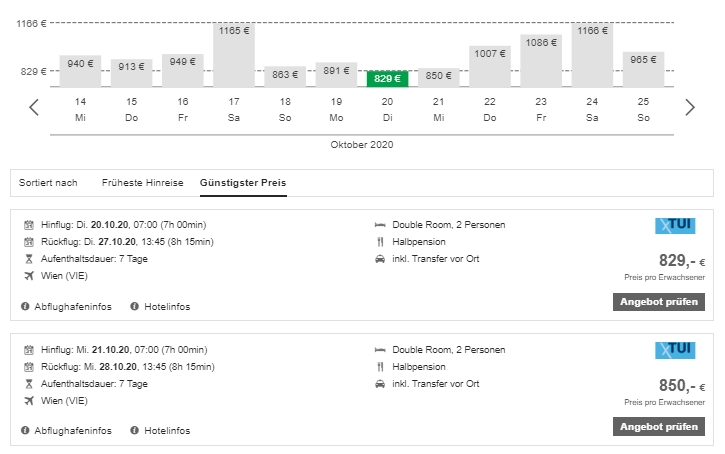The height and width of the screenshot is (454, 725).
Task: Select the 1166 € bar for Saturday 24
Action: coord(592,55)
